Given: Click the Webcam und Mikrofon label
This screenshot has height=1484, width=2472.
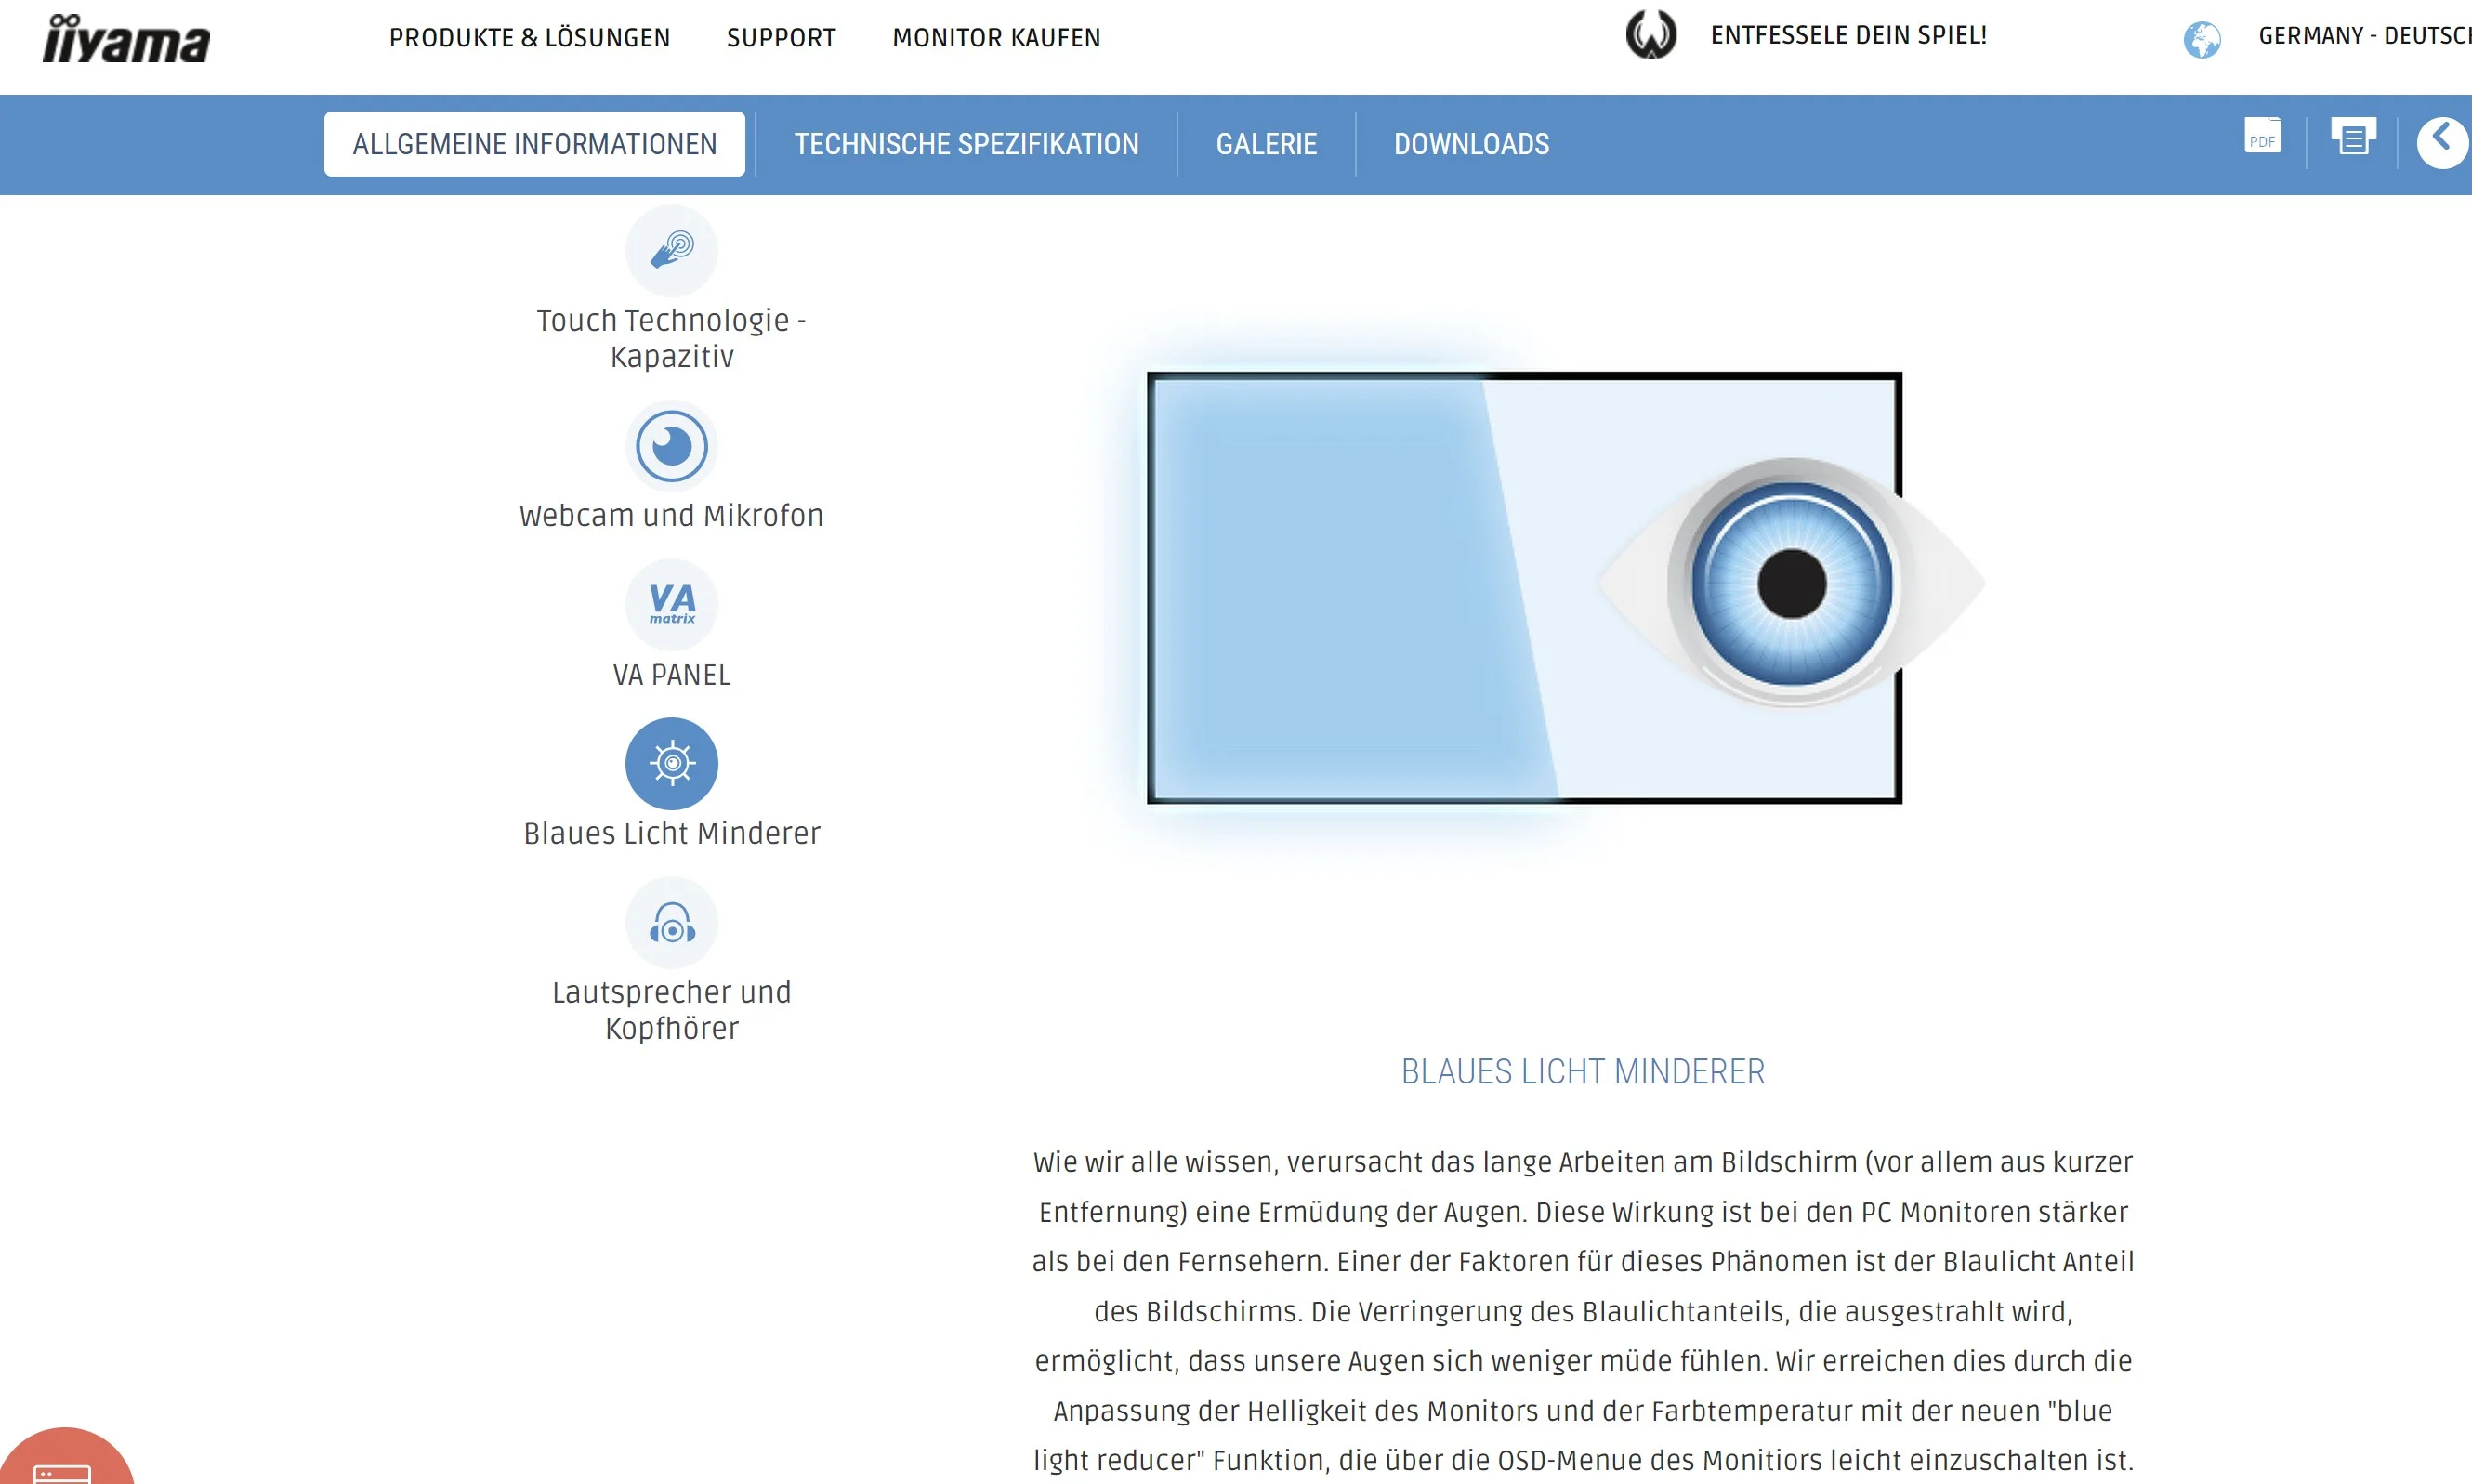Looking at the screenshot, I should point(672,515).
